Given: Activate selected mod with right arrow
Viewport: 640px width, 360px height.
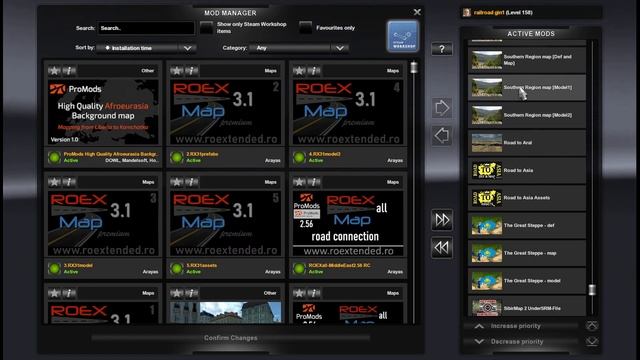Looking at the screenshot, I should 442,108.
